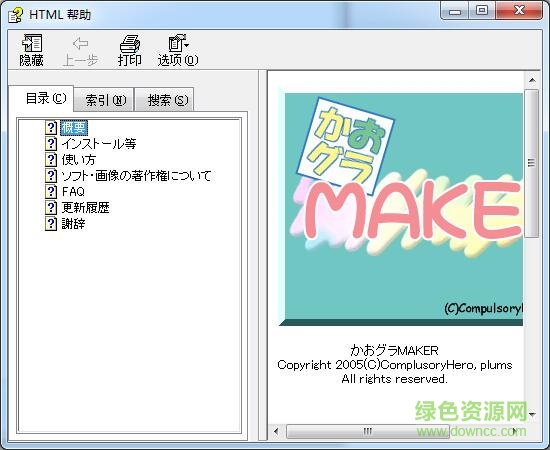The image size is (550, 450).
Task: Open the 更新履歴 topic
Action: (x=85, y=207)
